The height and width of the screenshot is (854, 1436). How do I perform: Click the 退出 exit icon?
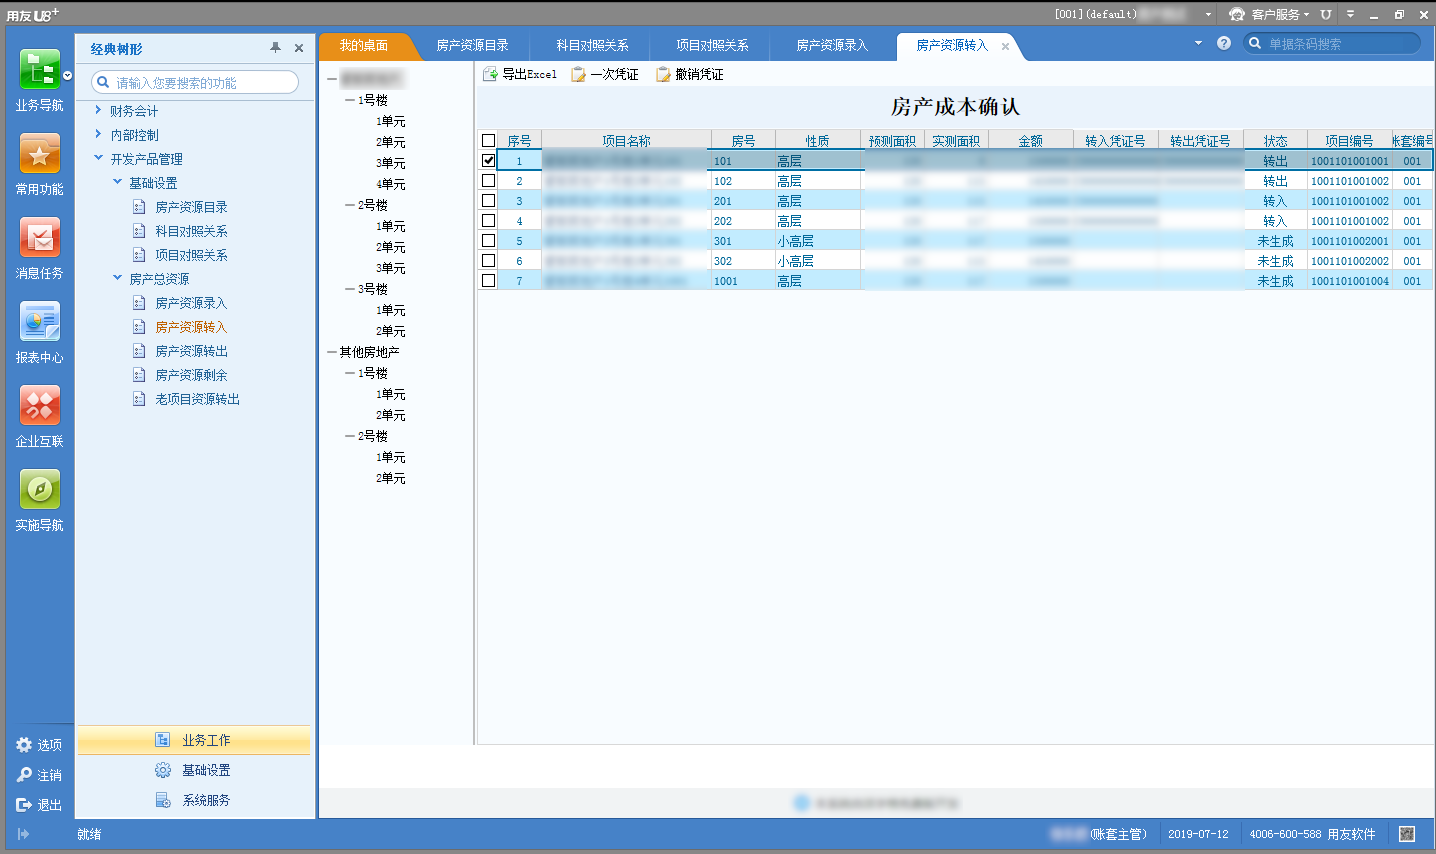24,805
